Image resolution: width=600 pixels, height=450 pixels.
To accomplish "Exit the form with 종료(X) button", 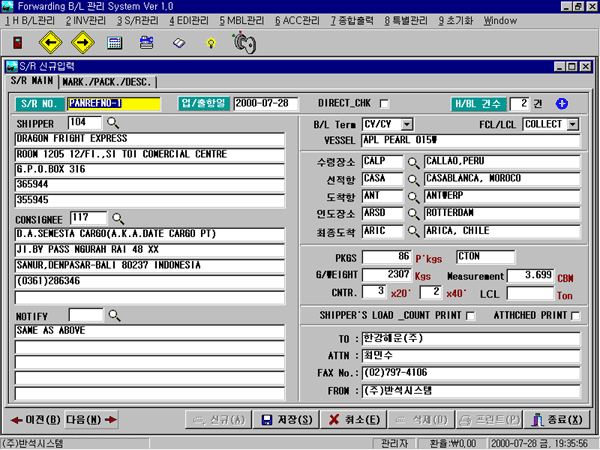I will coord(557,420).
